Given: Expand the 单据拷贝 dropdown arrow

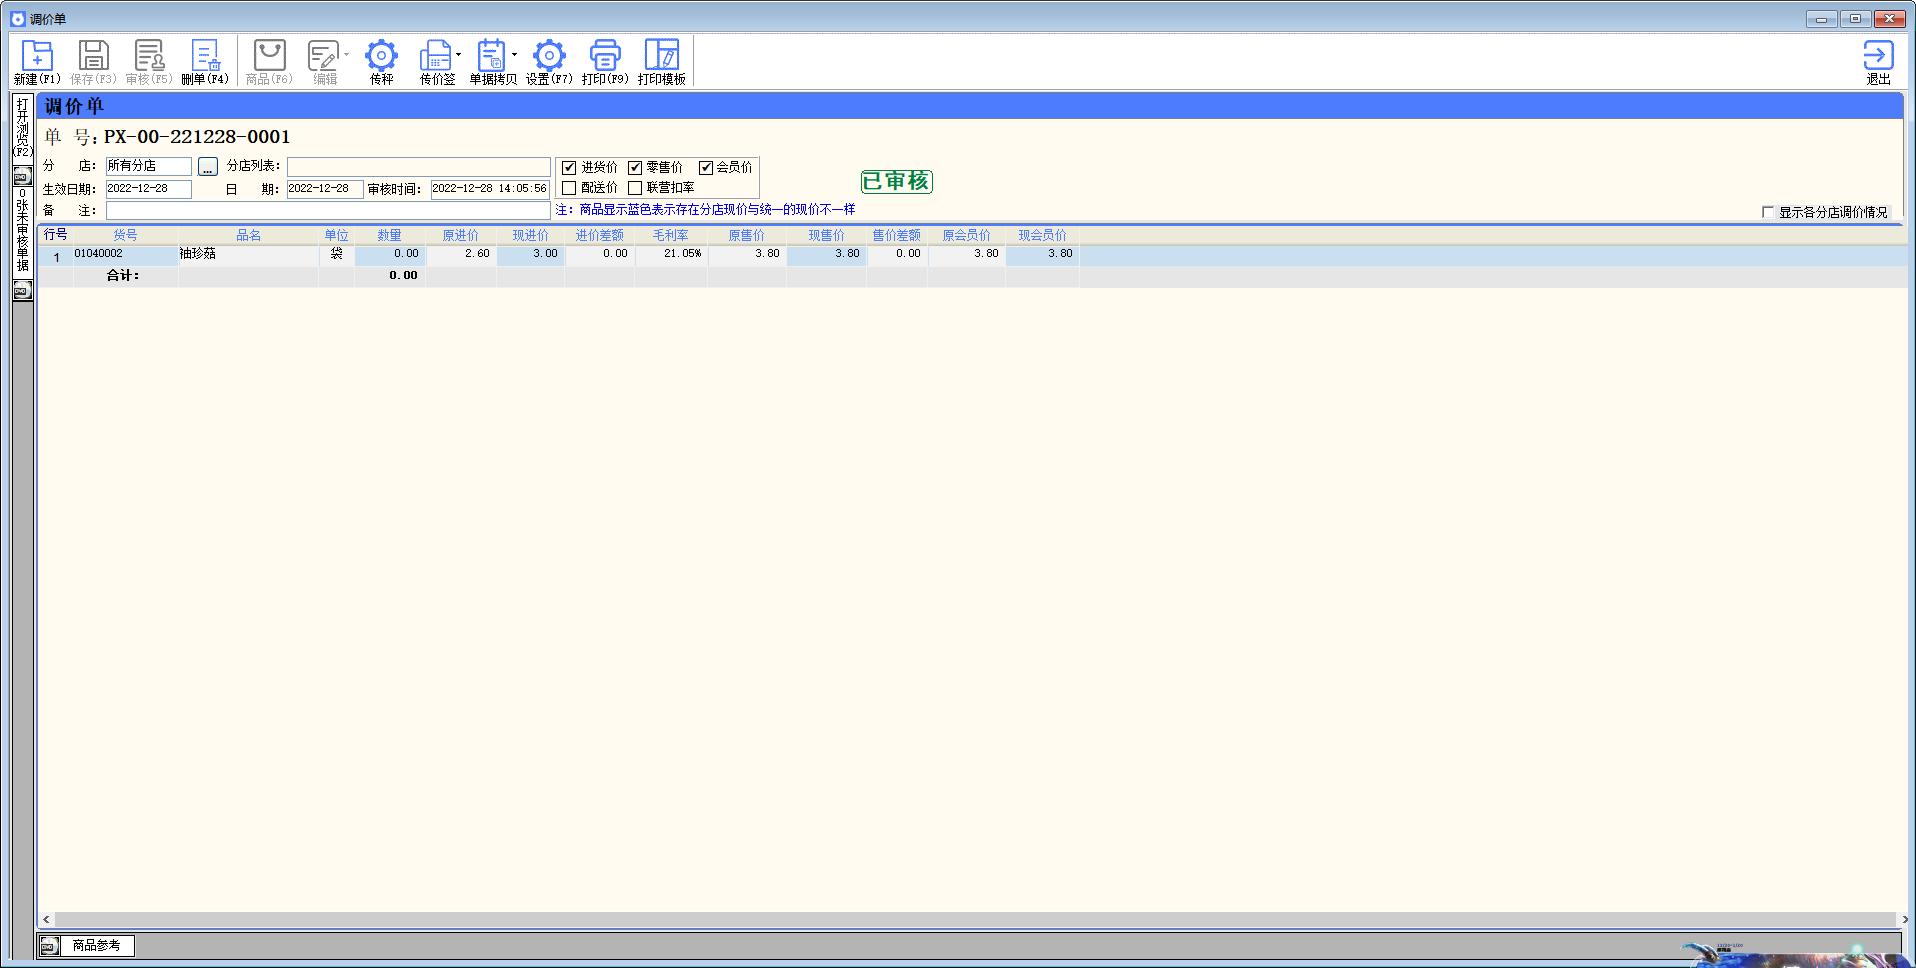Looking at the screenshot, I should click(514, 55).
